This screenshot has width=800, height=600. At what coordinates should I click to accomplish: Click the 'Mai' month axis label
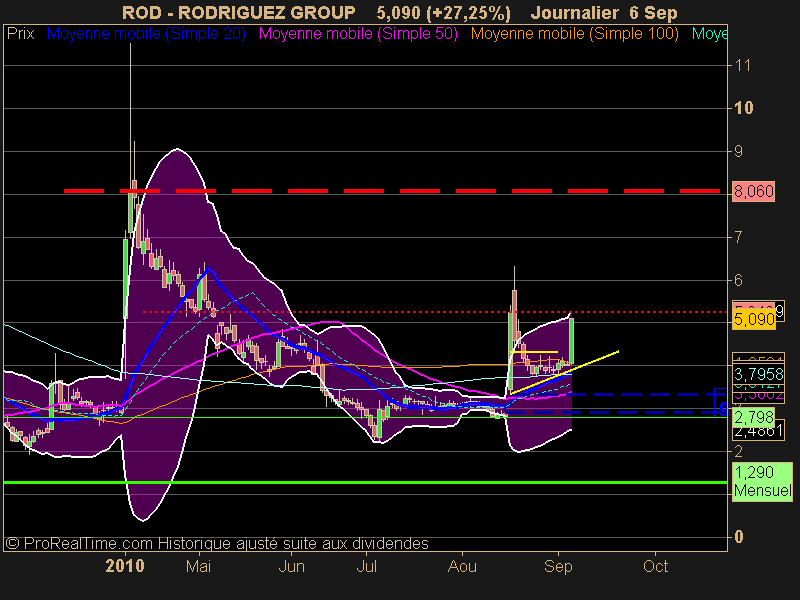(198, 566)
